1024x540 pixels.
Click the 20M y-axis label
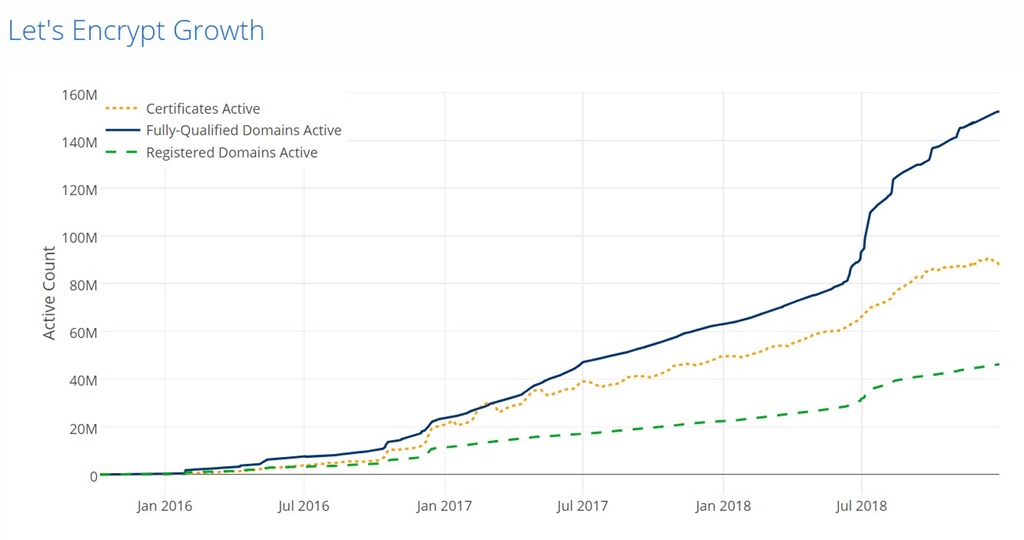click(x=84, y=428)
